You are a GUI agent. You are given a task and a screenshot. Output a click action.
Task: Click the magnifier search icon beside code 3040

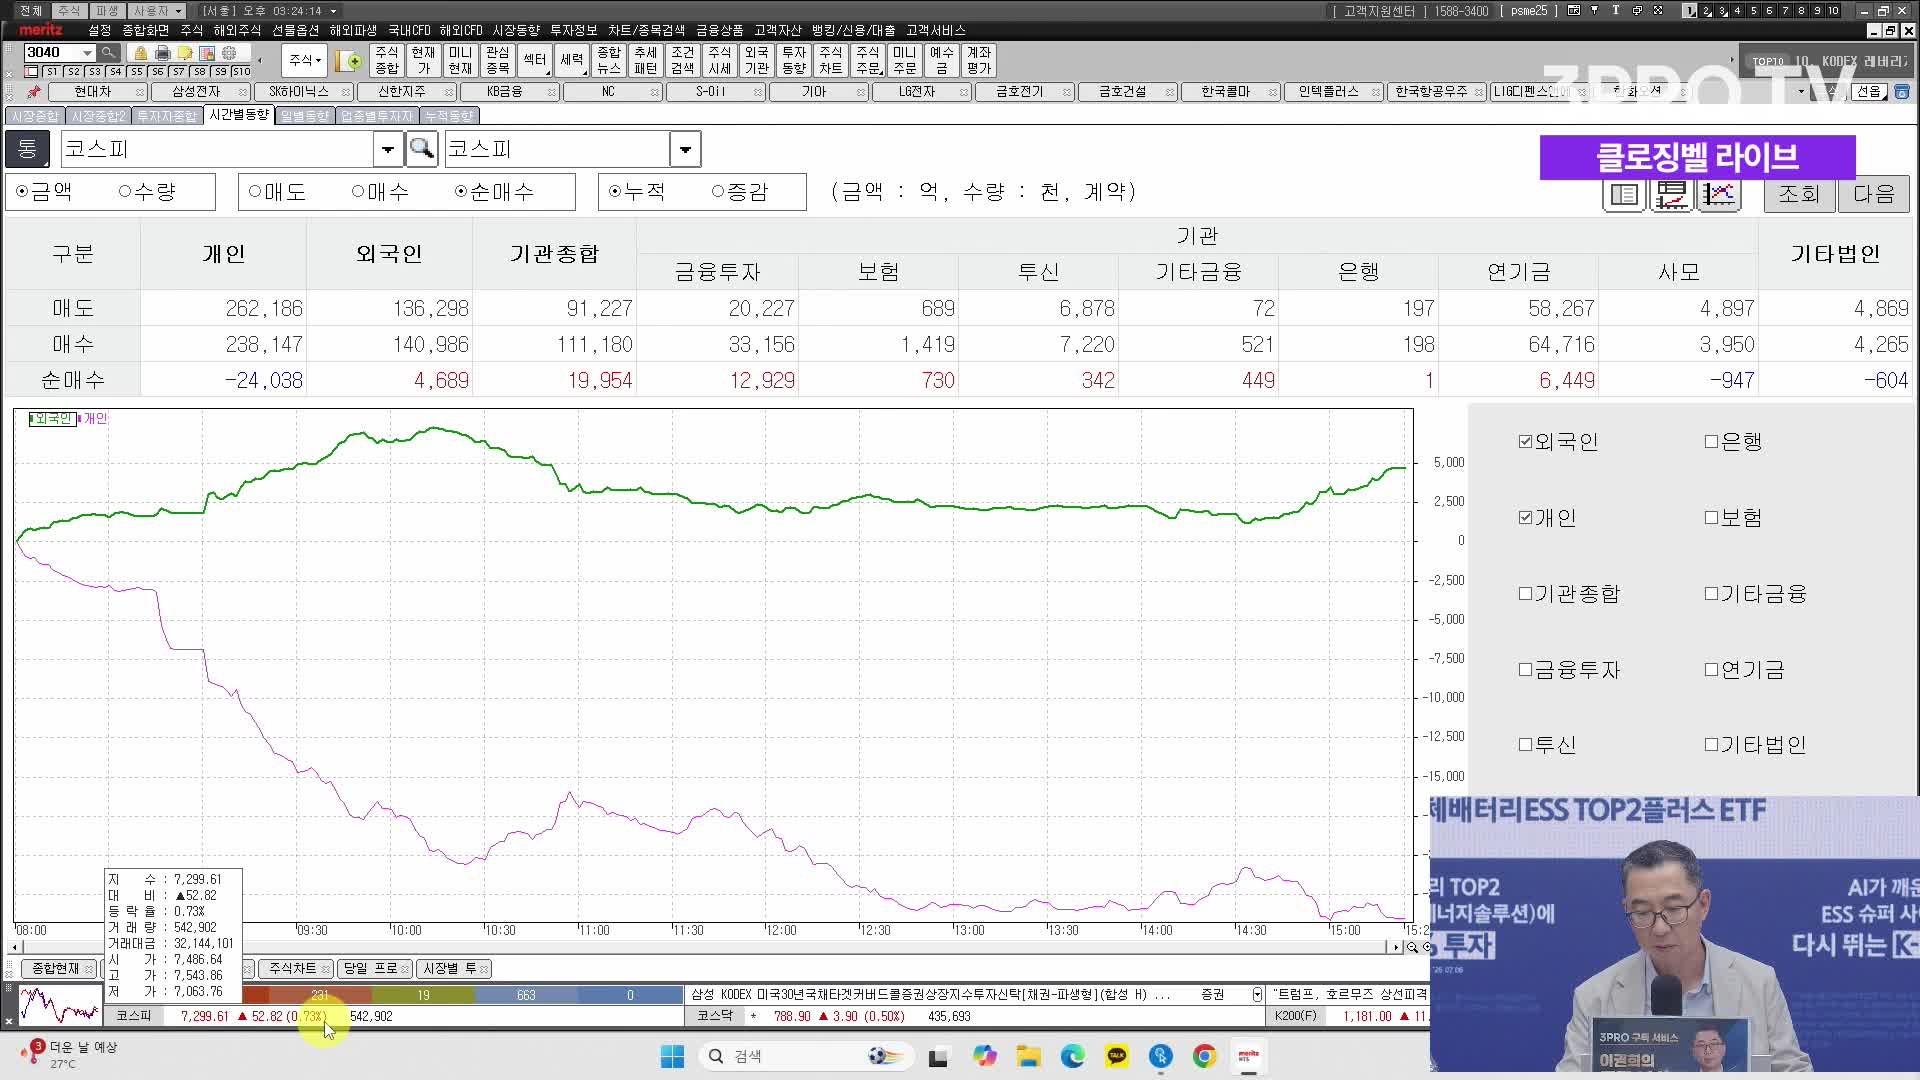tap(109, 52)
